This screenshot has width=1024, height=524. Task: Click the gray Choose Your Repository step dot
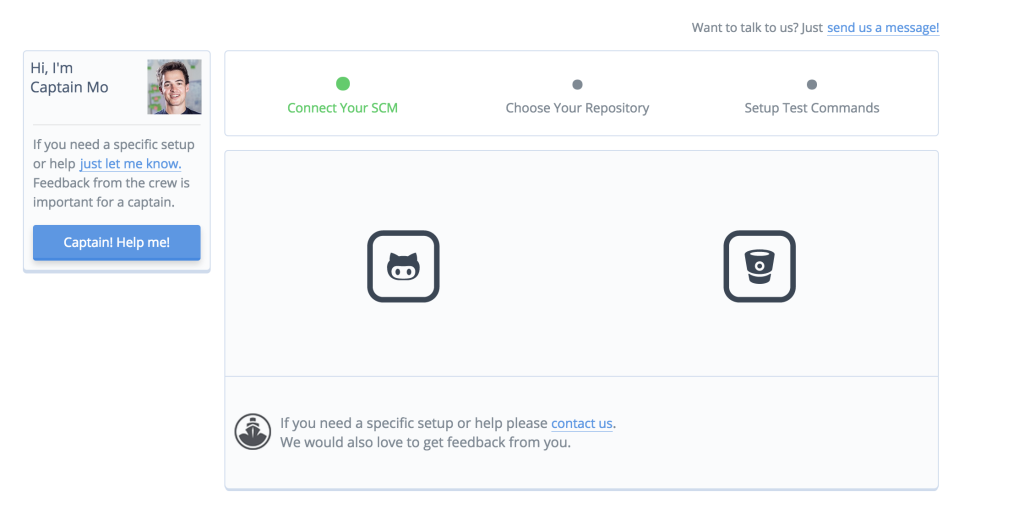click(x=577, y=85)
